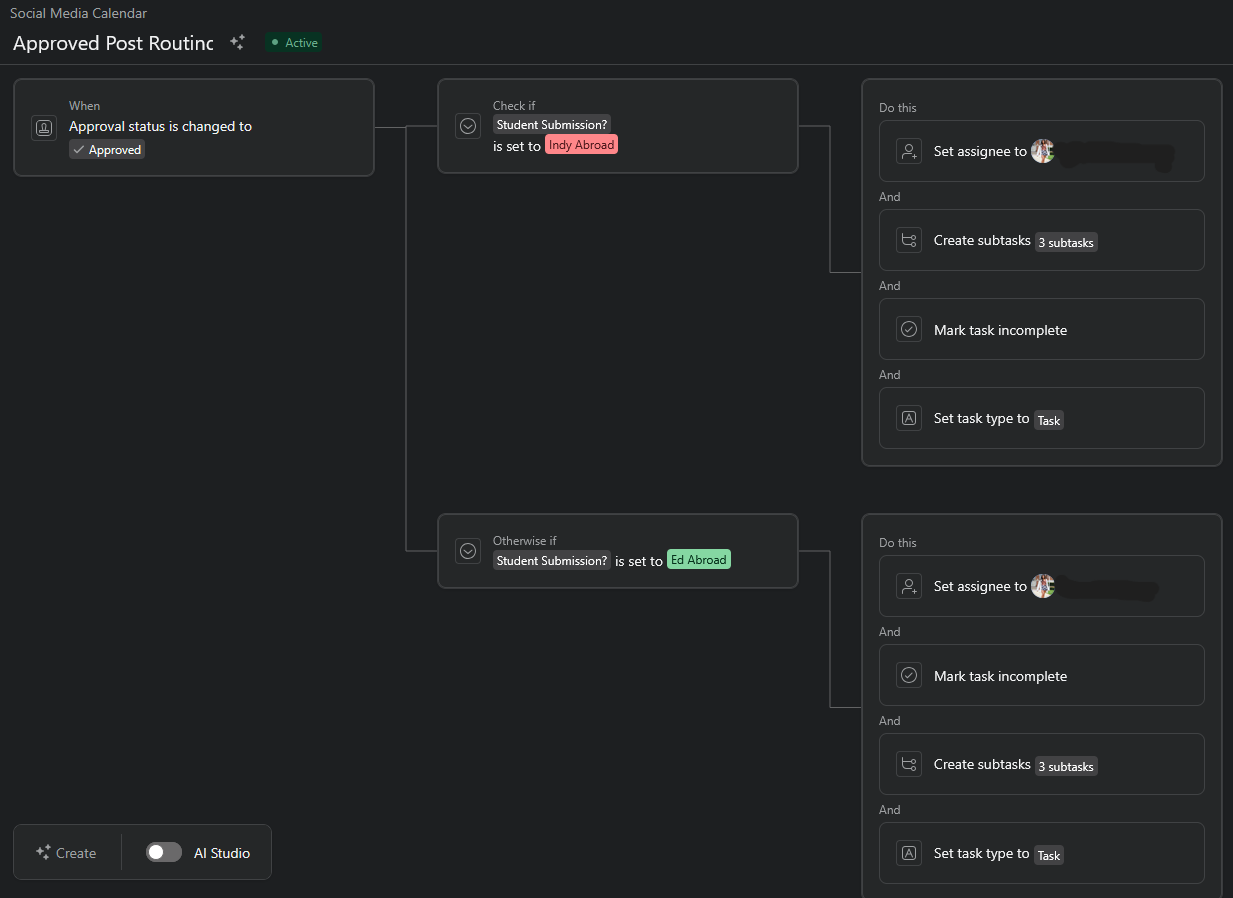Click the condition icon in the Check if card
The width and height of the screenshot is (1233, 898).
[468, 125]
